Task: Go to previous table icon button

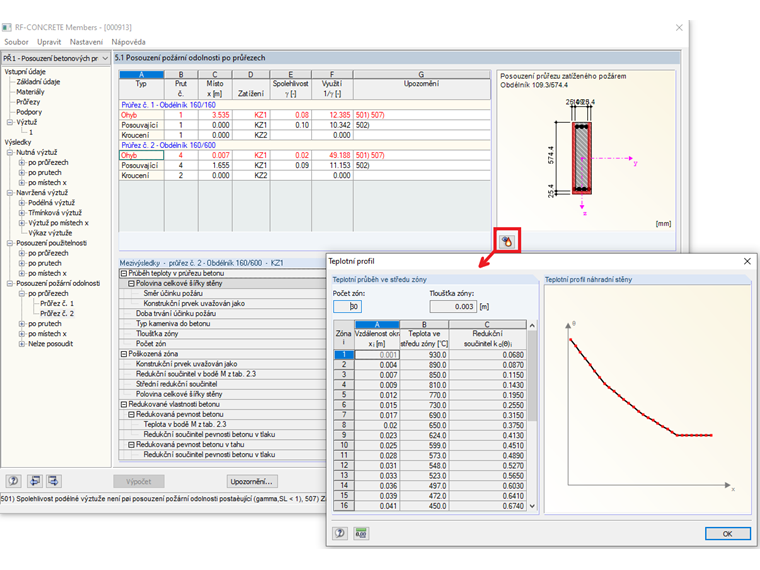Action: pyautogui.click(x=34, y=481)
